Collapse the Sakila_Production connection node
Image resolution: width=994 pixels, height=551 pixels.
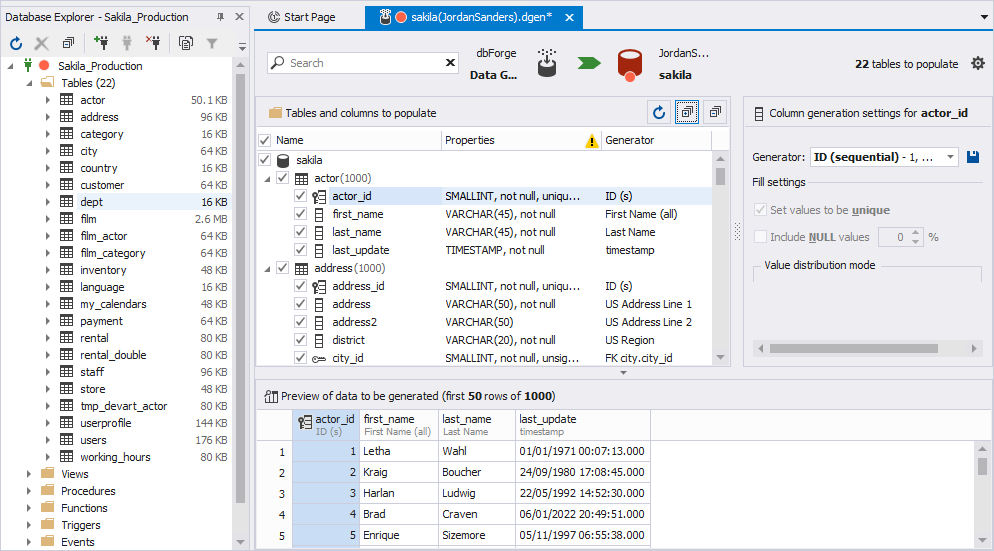(x=11, y=66)
